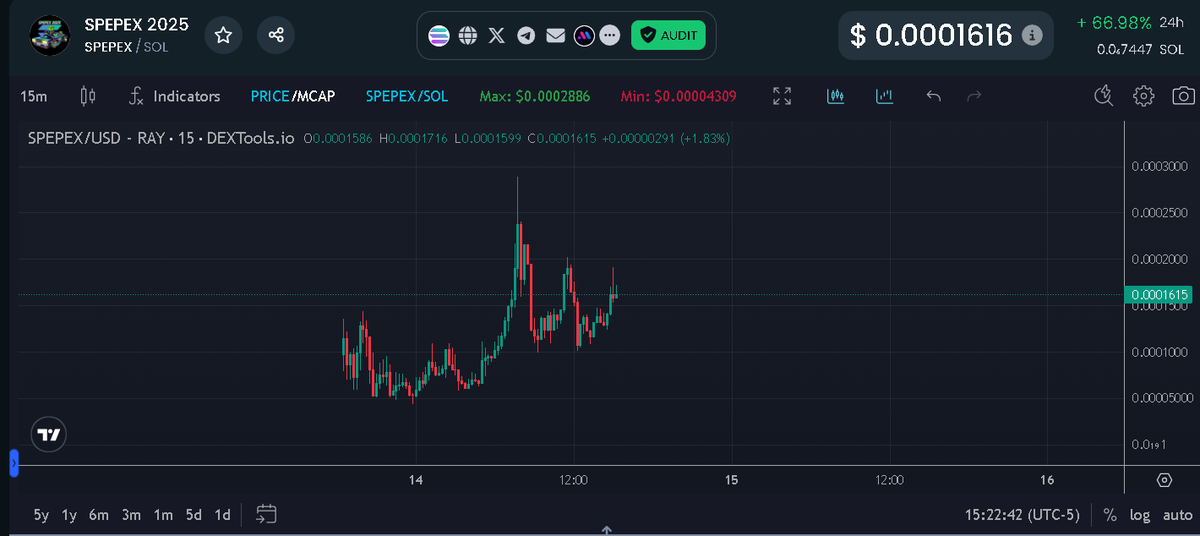Visit the token website globe icon
This screenshot has width=1200, height=536.
467,35
